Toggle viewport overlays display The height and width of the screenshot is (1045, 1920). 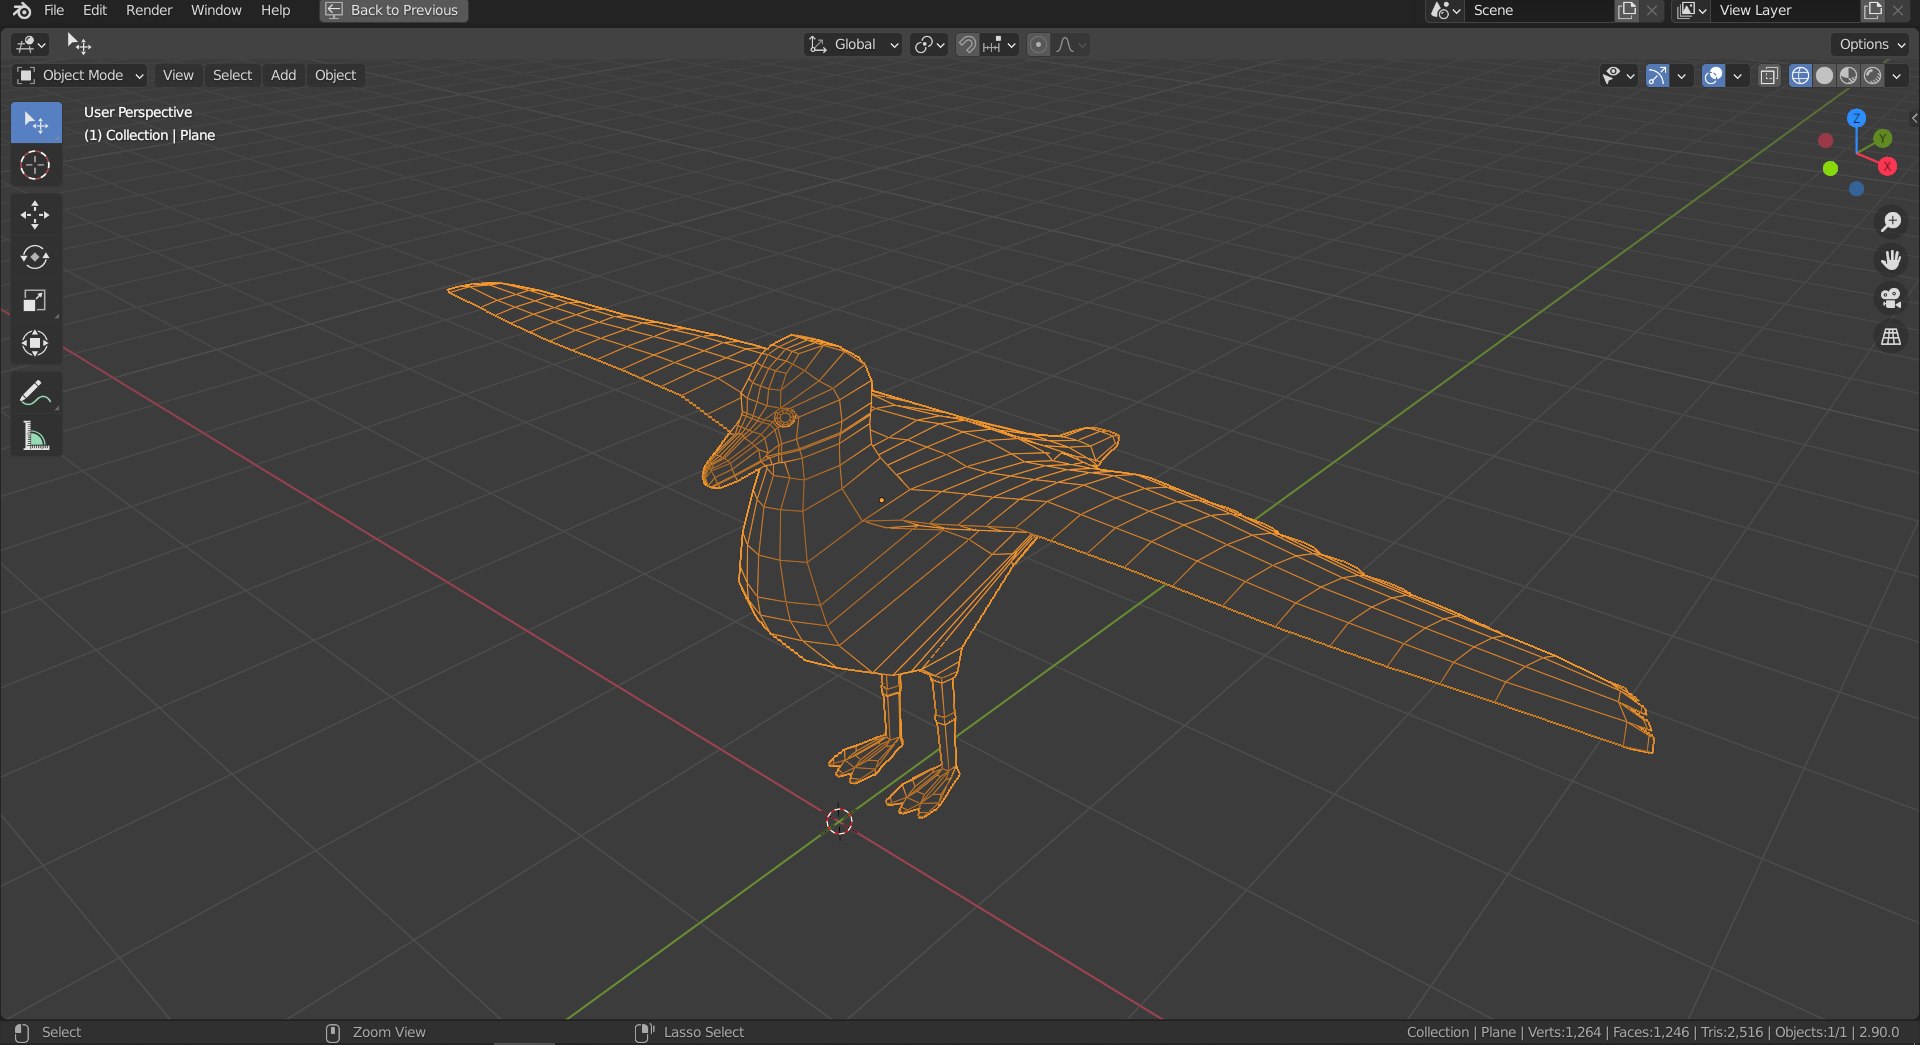1713,75
